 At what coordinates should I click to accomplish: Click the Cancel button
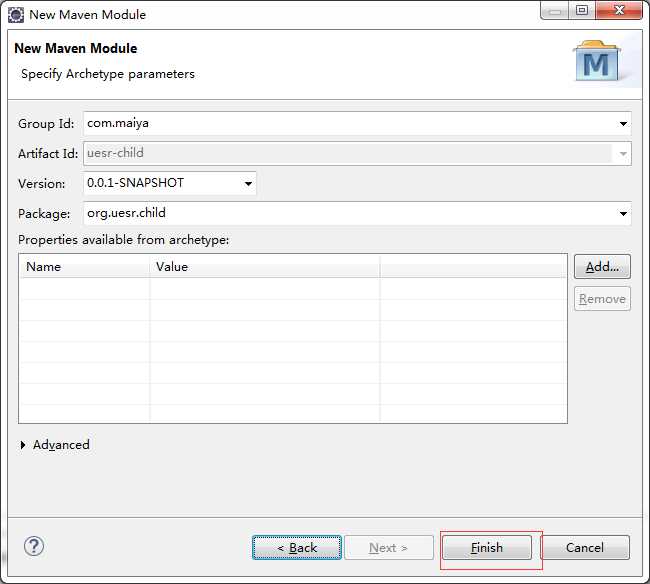click(x=585, y=548)
